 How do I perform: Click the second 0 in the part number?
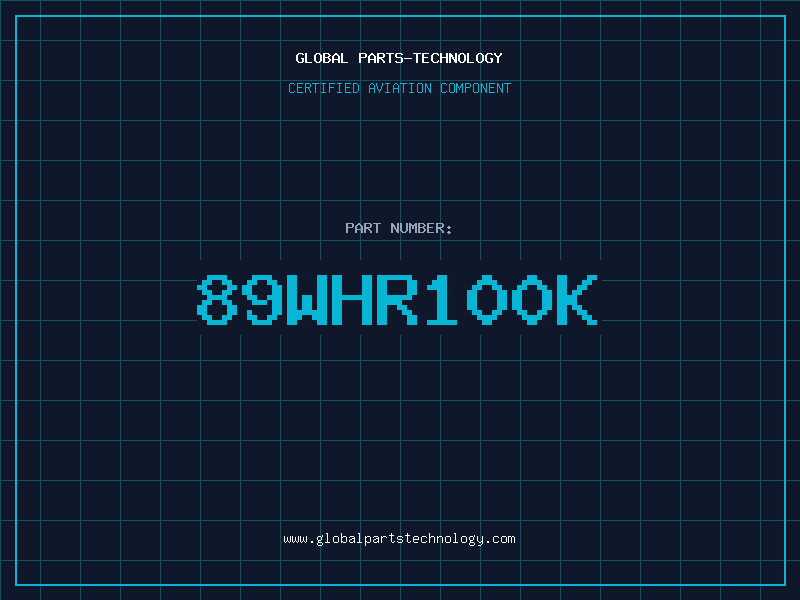click(x=534, y=299)
